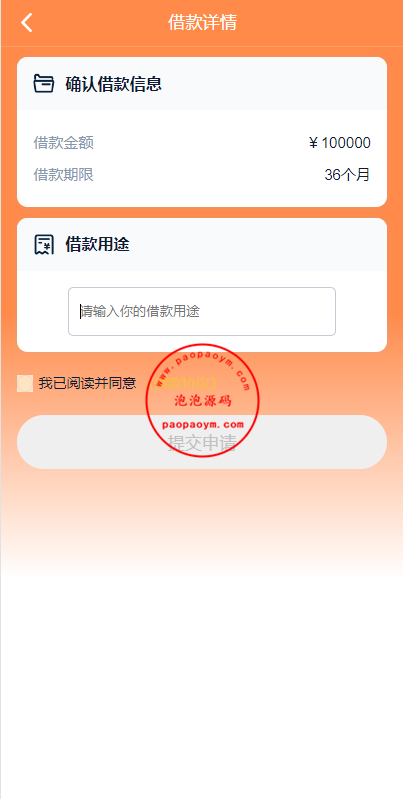Click the curved www.paopaoym.com stamp text
The width and height of the screenshot is (403, 799).
coord(202,369)
